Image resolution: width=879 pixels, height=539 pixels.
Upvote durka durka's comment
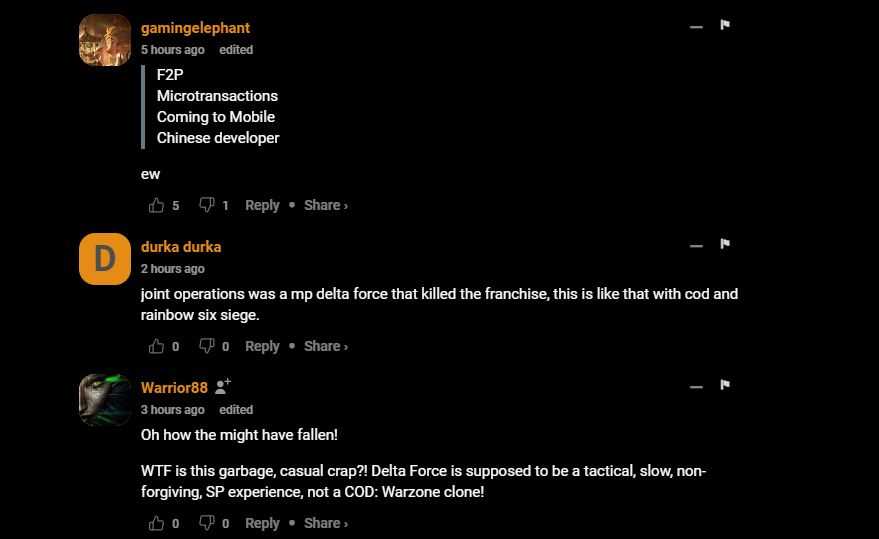(156, 346)
